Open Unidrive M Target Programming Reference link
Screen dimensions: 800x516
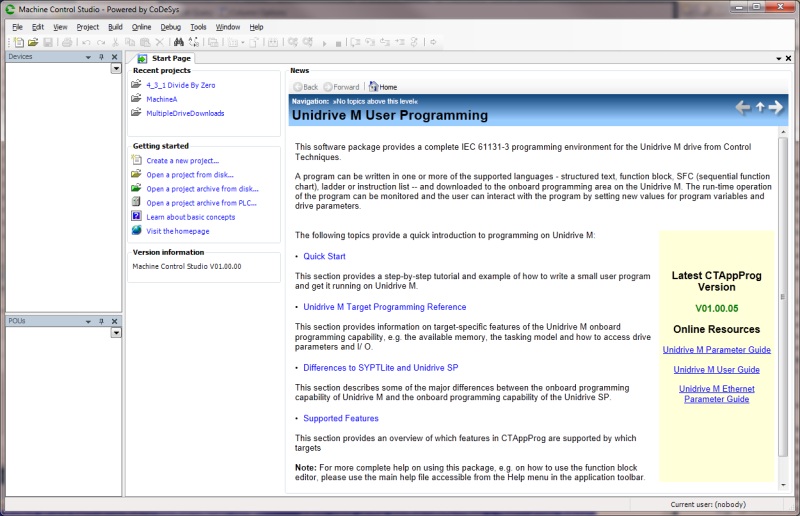point(385,307)
